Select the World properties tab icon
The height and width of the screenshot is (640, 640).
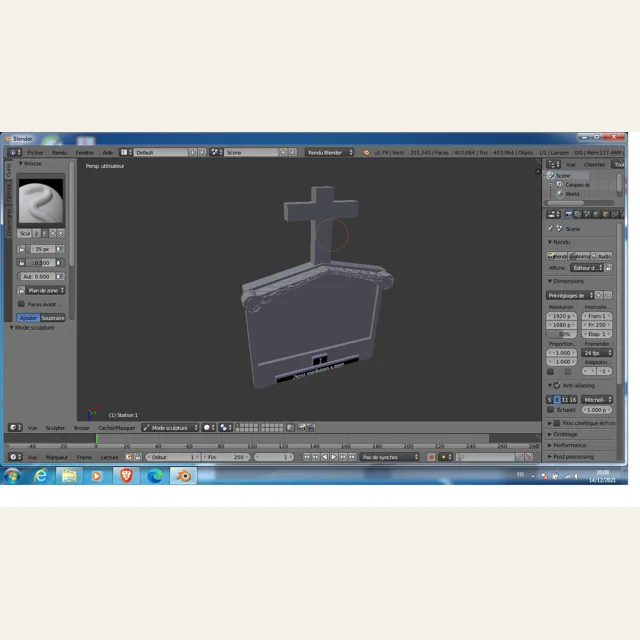[x=596, y=214]
